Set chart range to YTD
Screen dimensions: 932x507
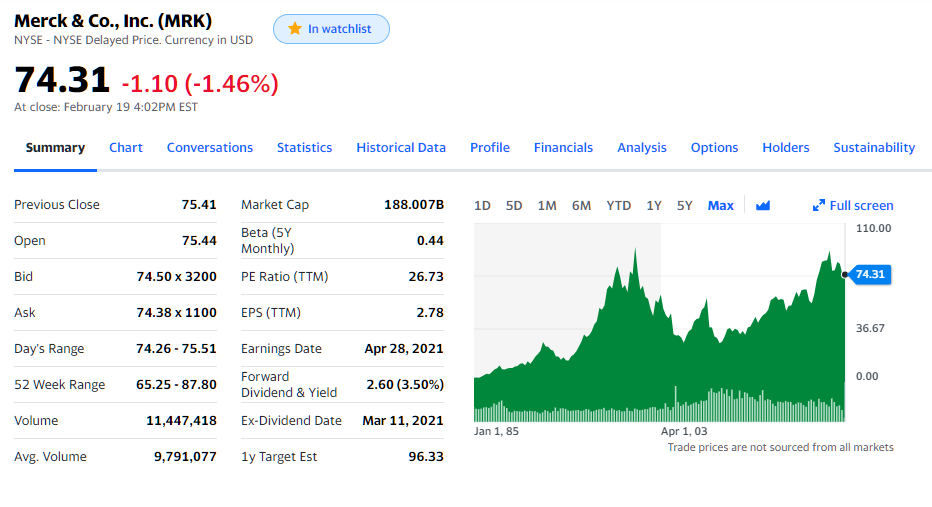[x=619, y=206]
